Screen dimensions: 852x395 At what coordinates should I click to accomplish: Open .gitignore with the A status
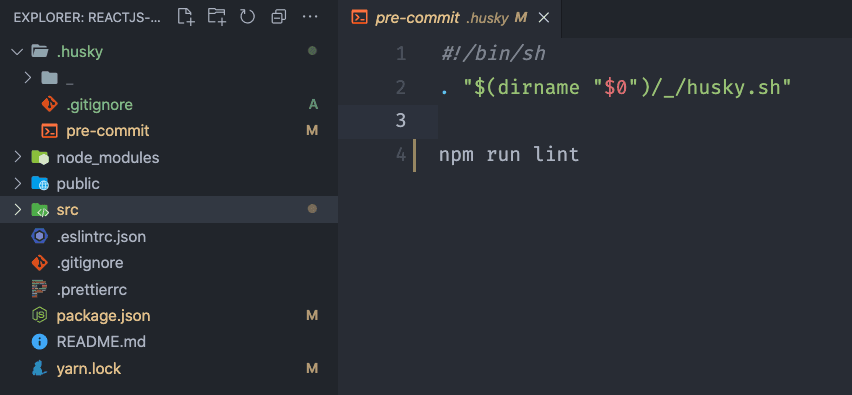(x=99, y=104)
